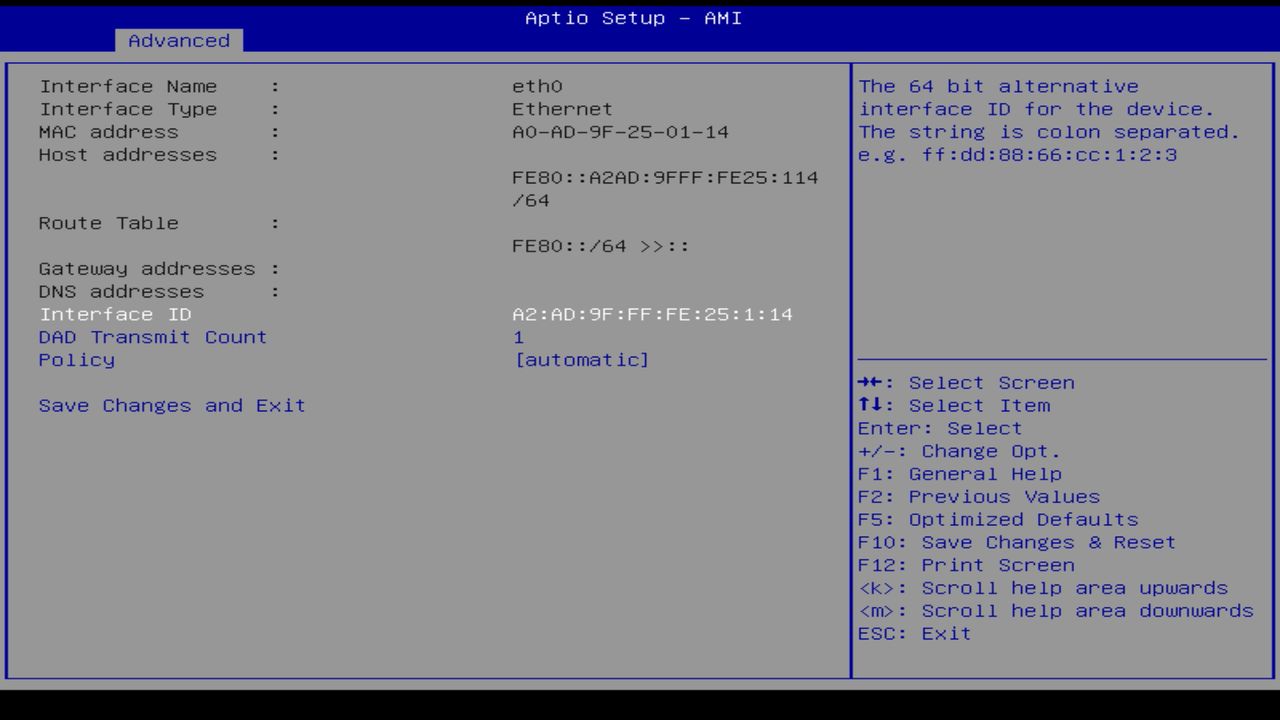The height and width of the screenshot is (720, 1280).
Task: Click the FE80 host address value
Action: click(665, 177)
